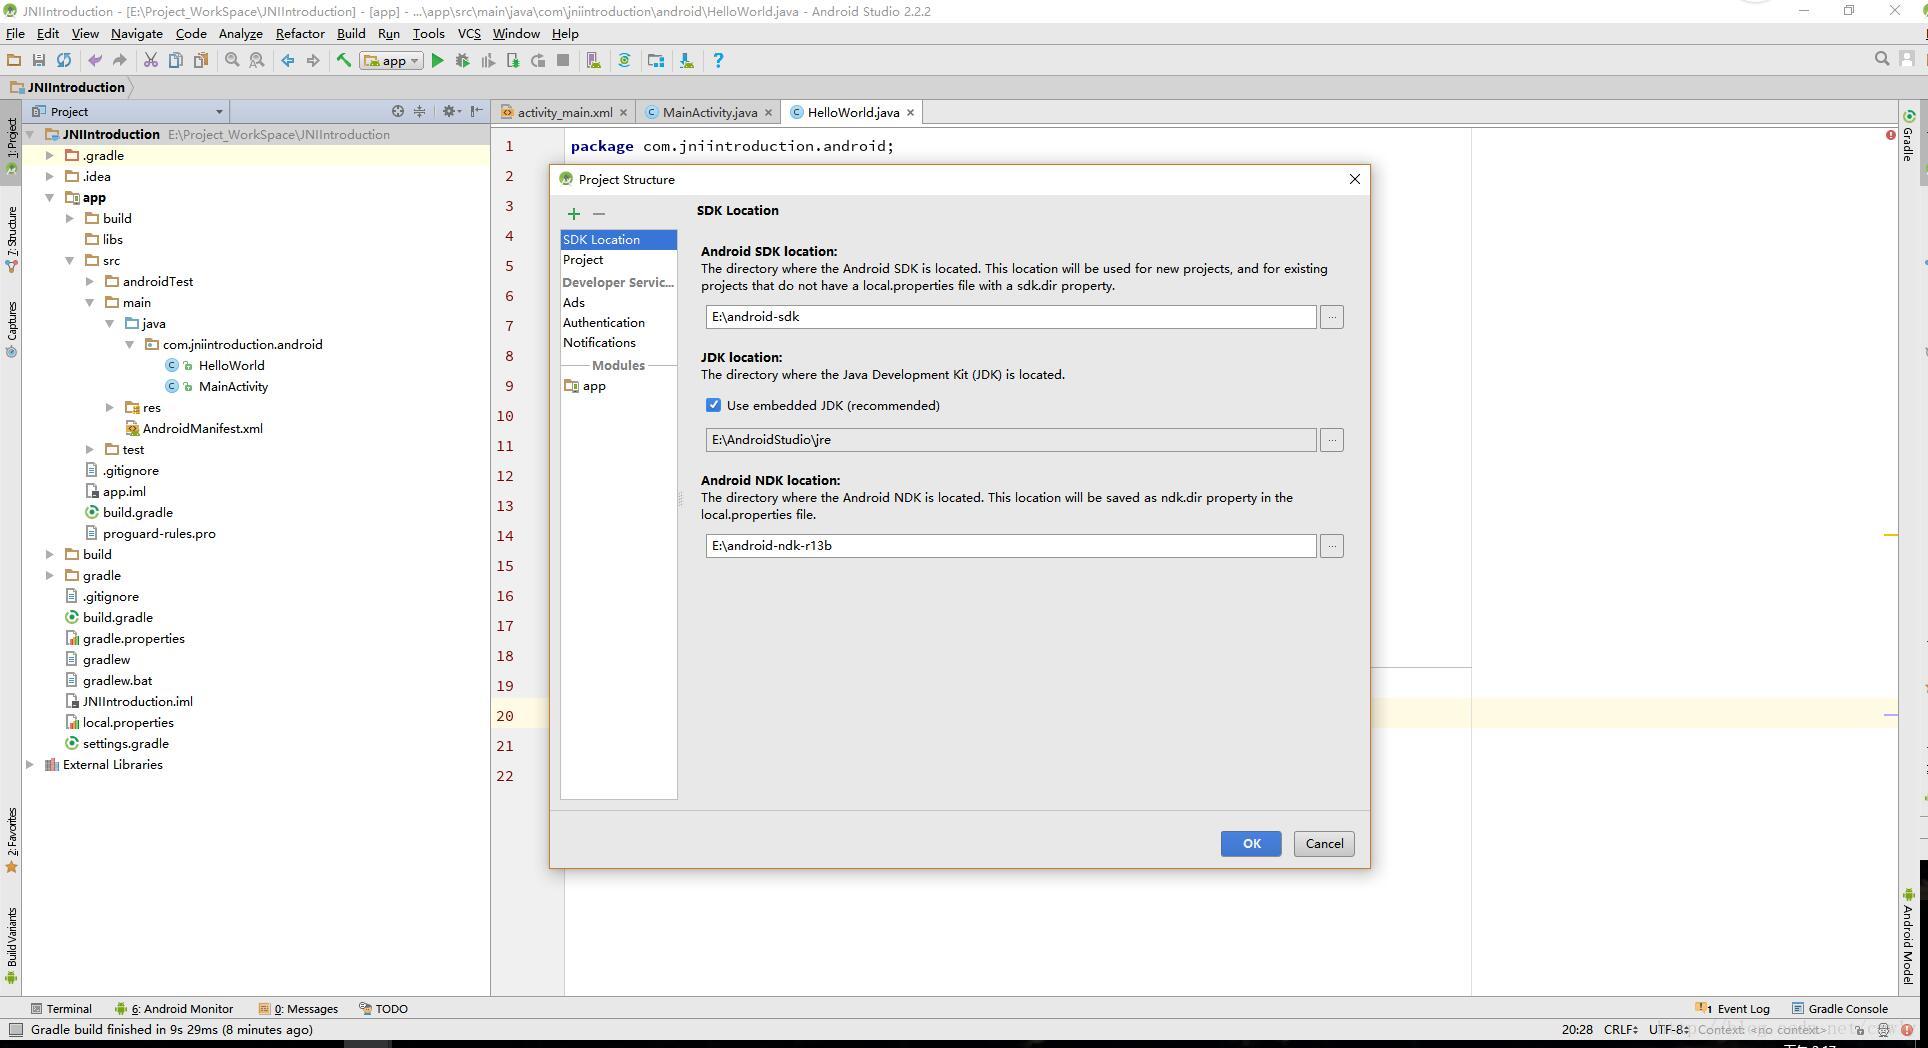Viewport: 1928px width, 1048px height.
Task: Click the AVD Manager toolbar icon
Action: pyautogui.click(x=594, y=61)
